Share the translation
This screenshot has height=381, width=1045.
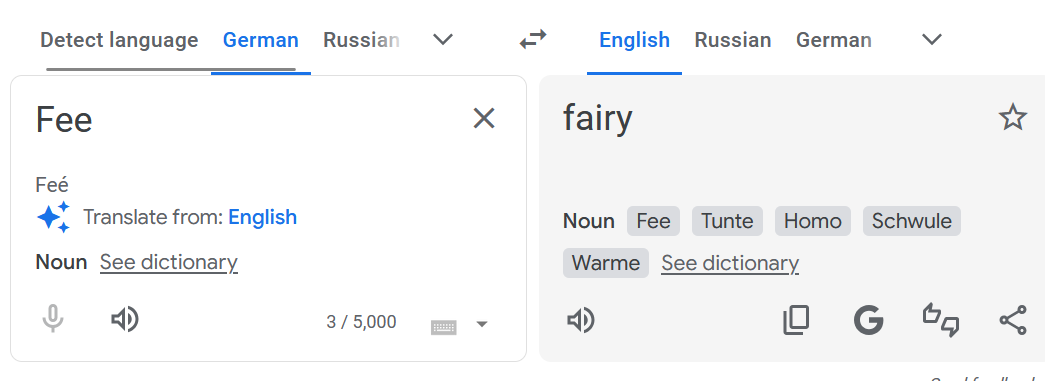click(x=1012, y=320)
